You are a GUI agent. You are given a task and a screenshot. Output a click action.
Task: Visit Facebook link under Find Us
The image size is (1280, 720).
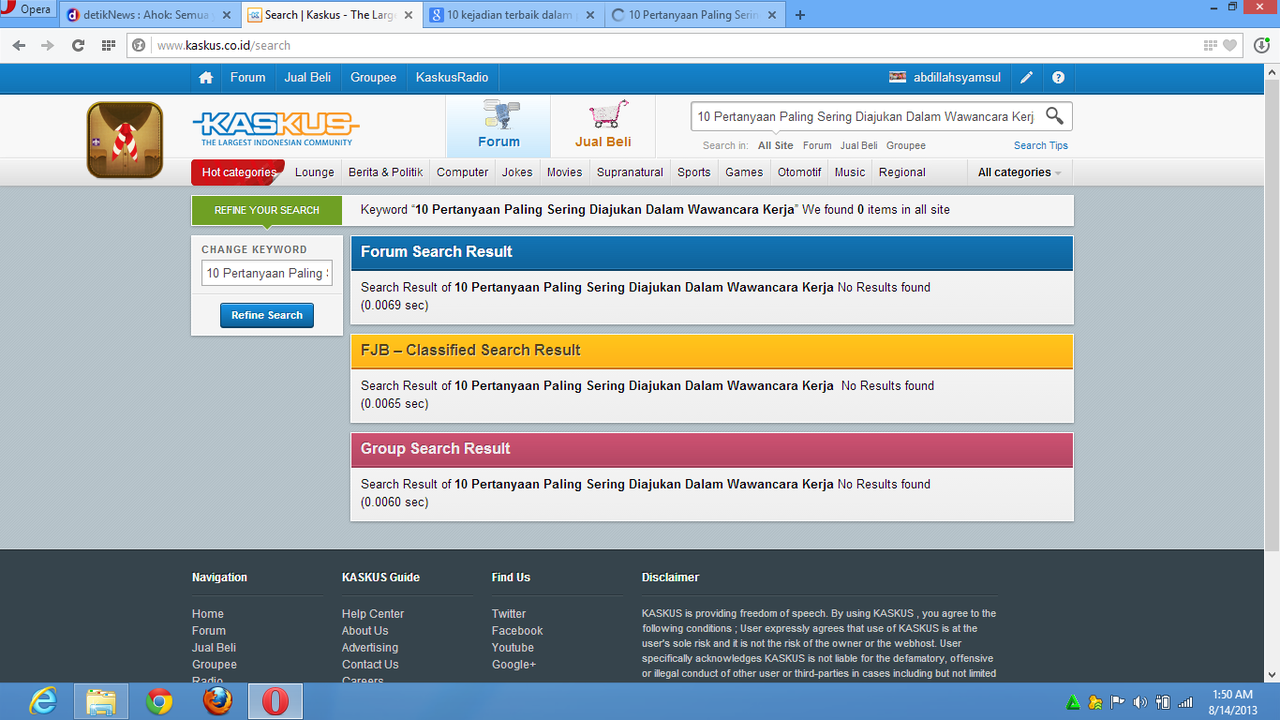tap(517, 631)
